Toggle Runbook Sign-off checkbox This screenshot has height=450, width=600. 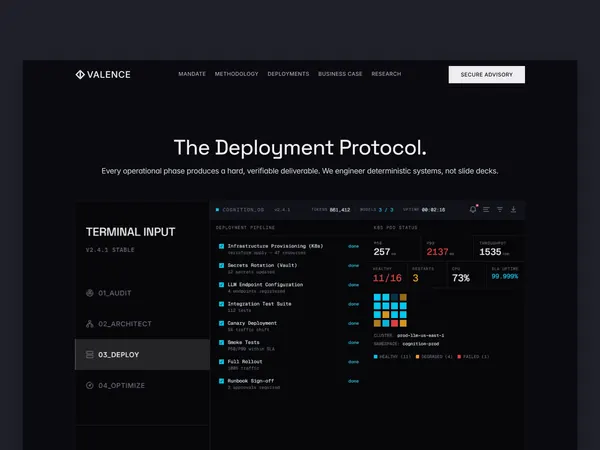pyautogui.click(x=221, y=381)
